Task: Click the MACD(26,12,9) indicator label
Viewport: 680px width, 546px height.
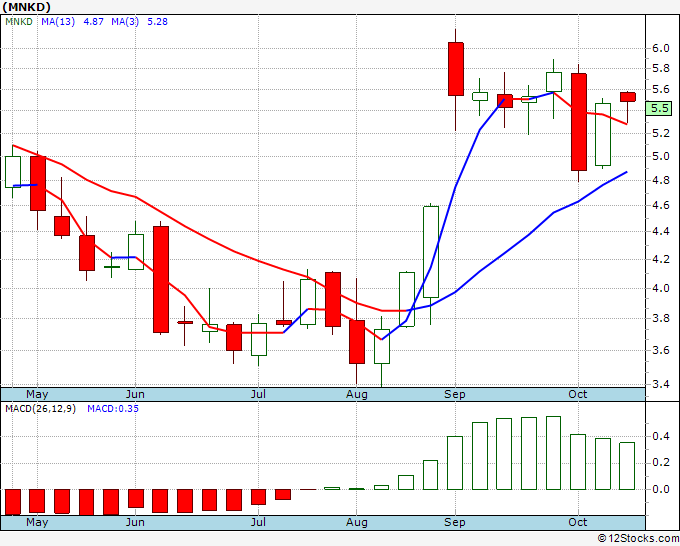Action: [x=40, y=409]
